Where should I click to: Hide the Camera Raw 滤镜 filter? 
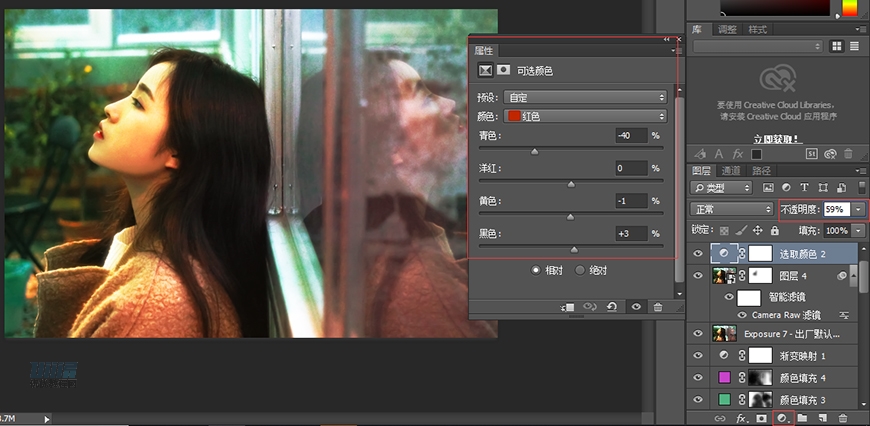[x=742, y=315]
